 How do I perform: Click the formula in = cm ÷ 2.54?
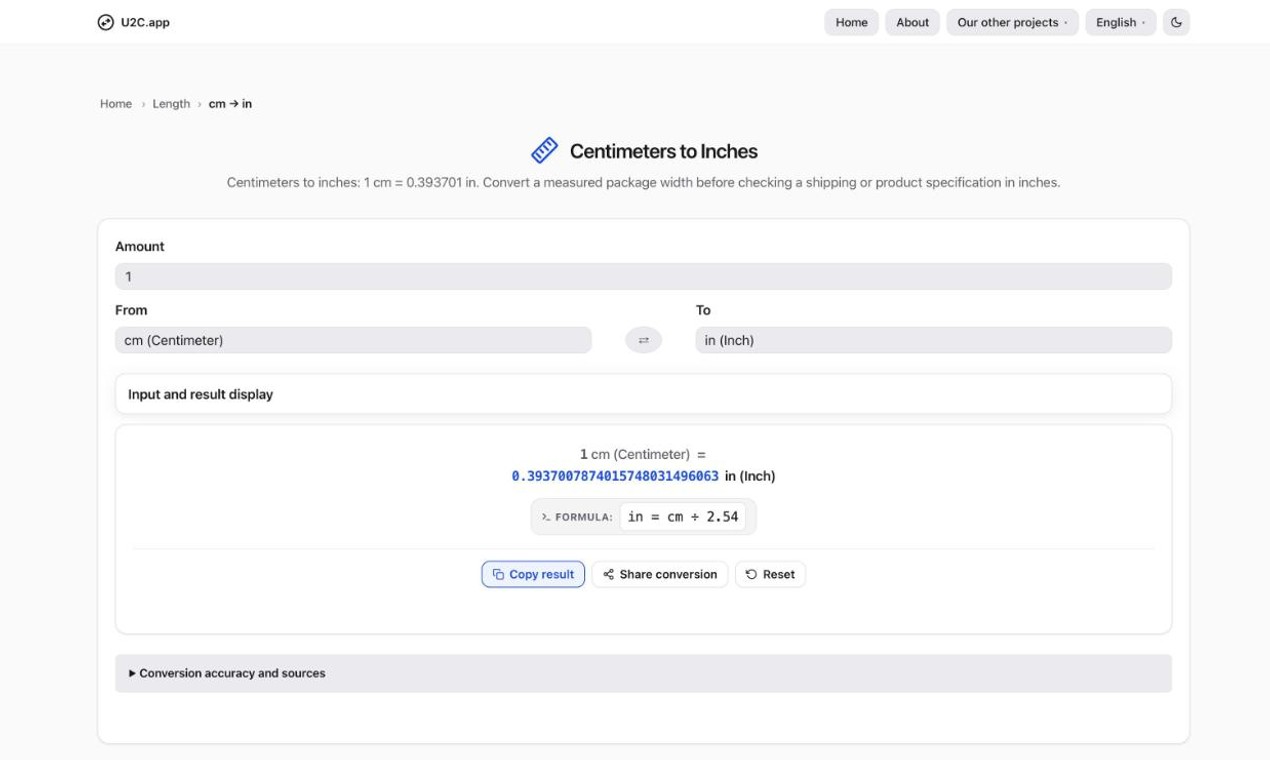click(683, 517)
